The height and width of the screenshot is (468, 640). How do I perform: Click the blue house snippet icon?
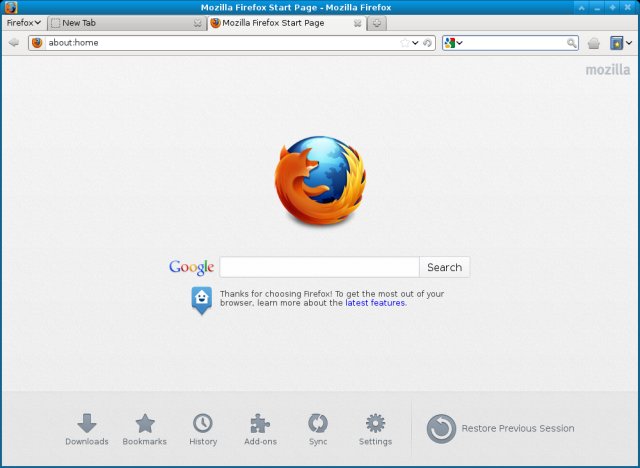point(202,301)
